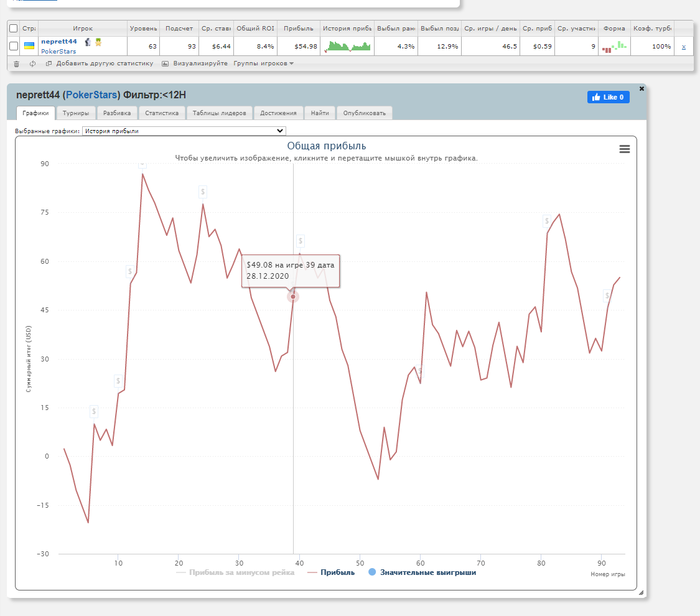Viewport: 700px width, 616px height.
Task: Click the Подсчет column header
Action: pos(179,29)
